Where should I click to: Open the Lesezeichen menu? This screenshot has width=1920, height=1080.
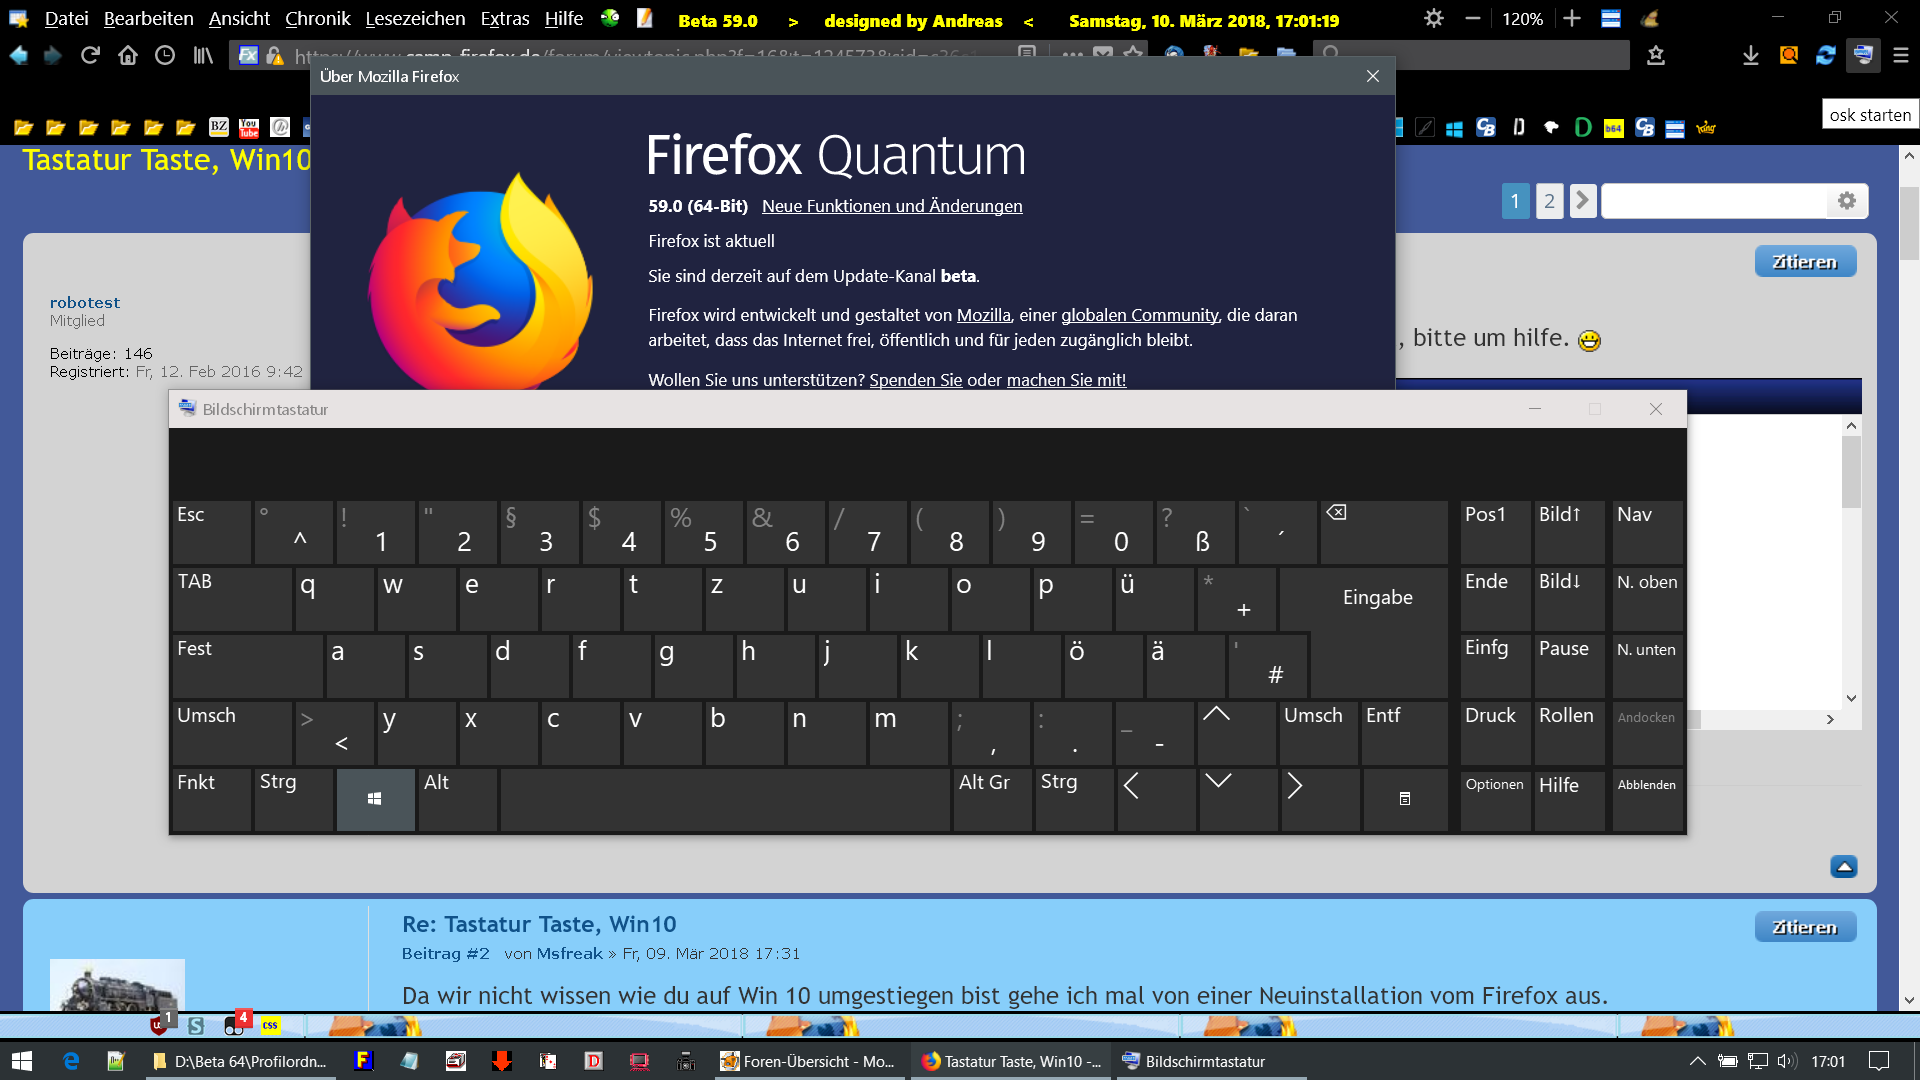click(x=415, y=19)
